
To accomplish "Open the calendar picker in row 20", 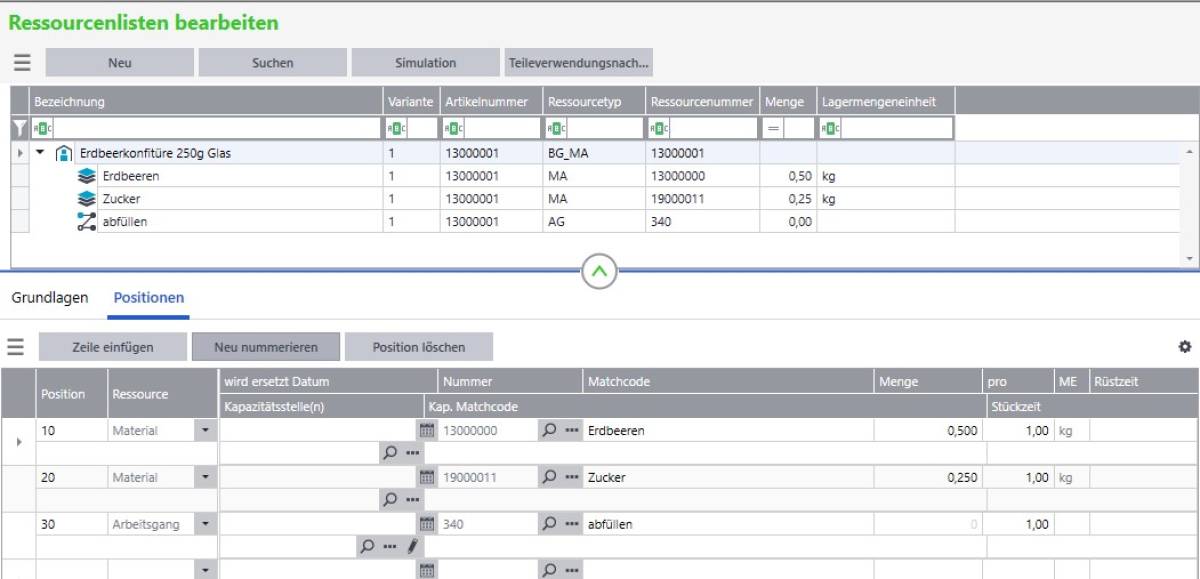I will click(427, 477).
